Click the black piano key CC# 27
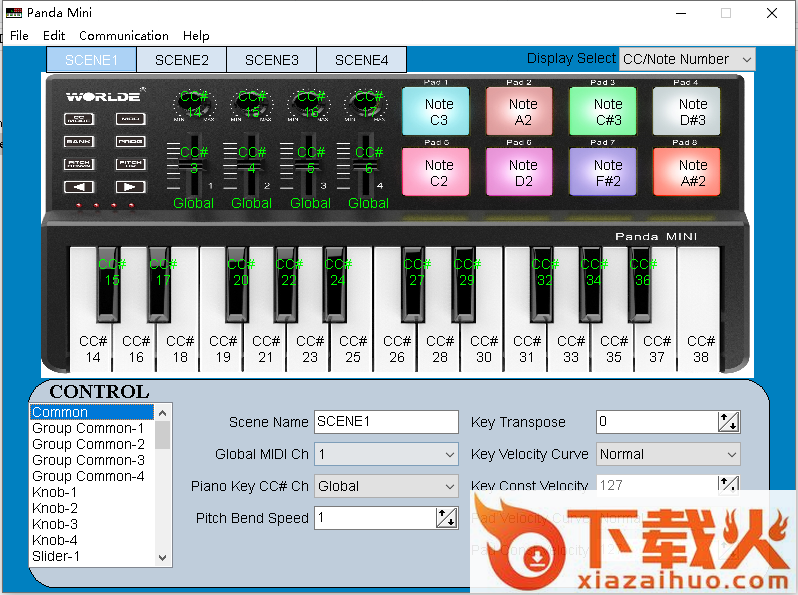798x595 pixels. (413, 284)
